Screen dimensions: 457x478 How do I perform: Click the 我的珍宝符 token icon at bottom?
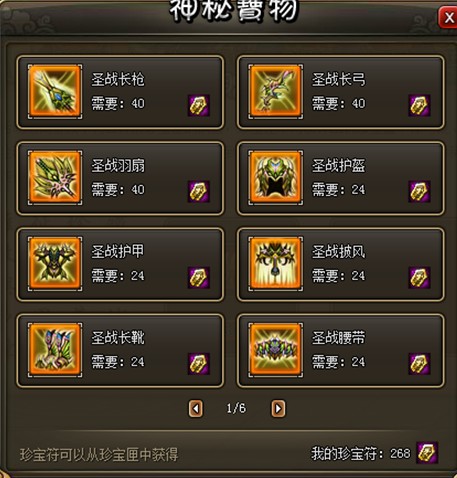(x=427, y=453)
